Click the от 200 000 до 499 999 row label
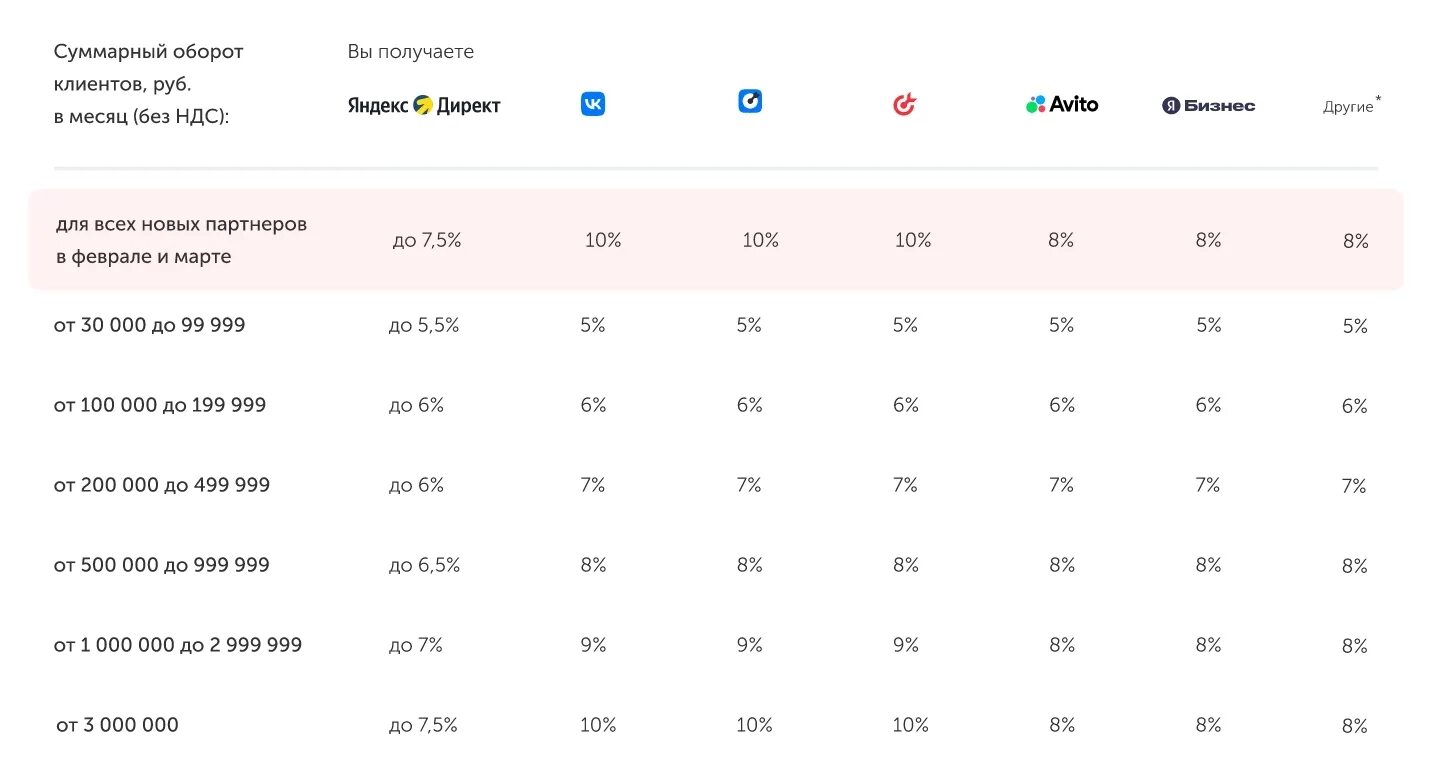Screen dimensions: 1434x775 tap(162, 485)
